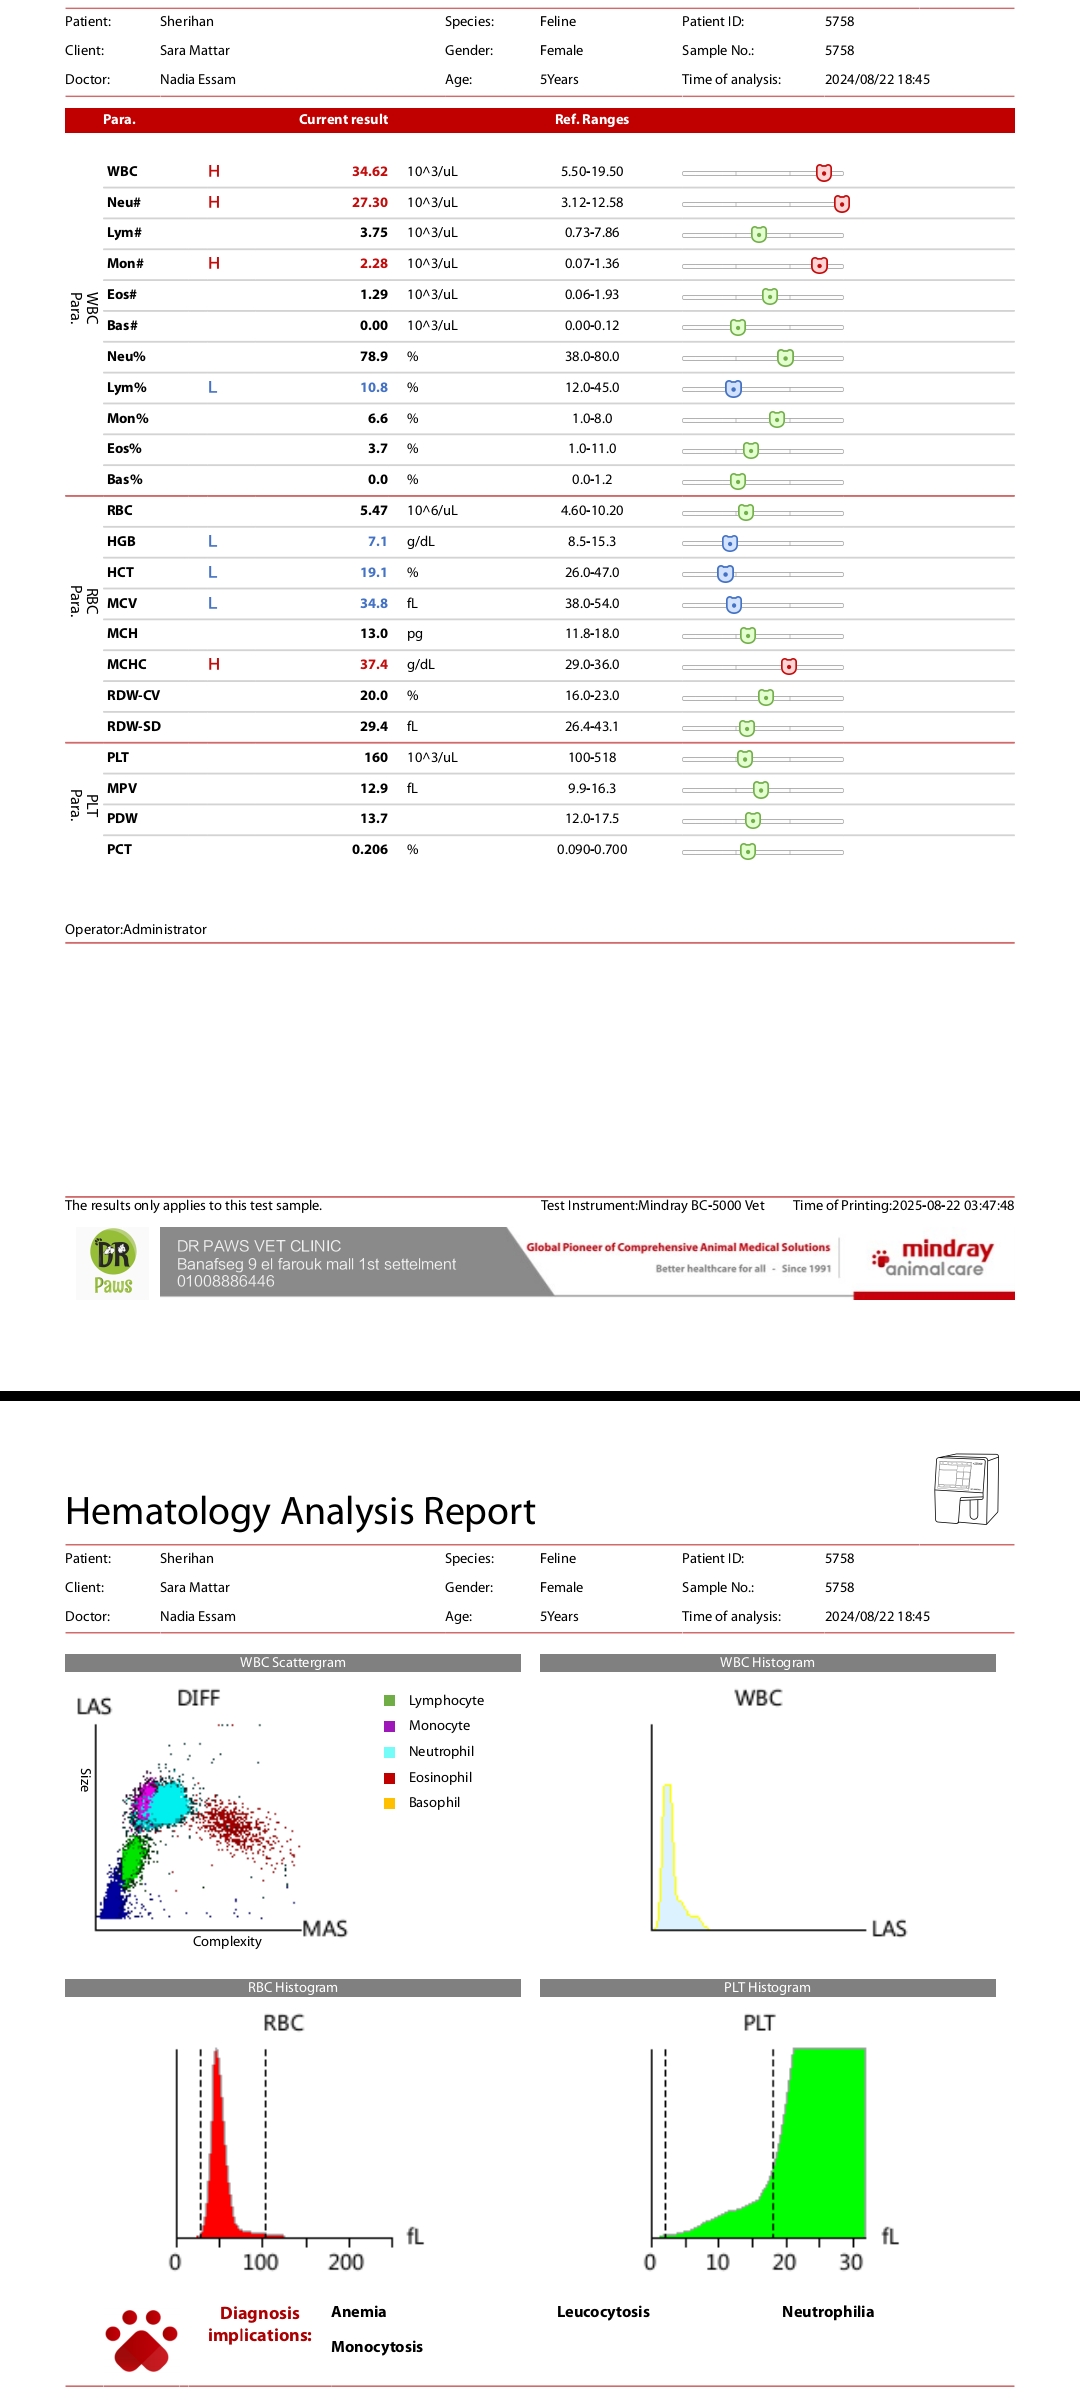This screenshot has width=1080, height=2400.
Task: Select the yellow Basophil legend swatch
Action: (x=390, y=1803)
